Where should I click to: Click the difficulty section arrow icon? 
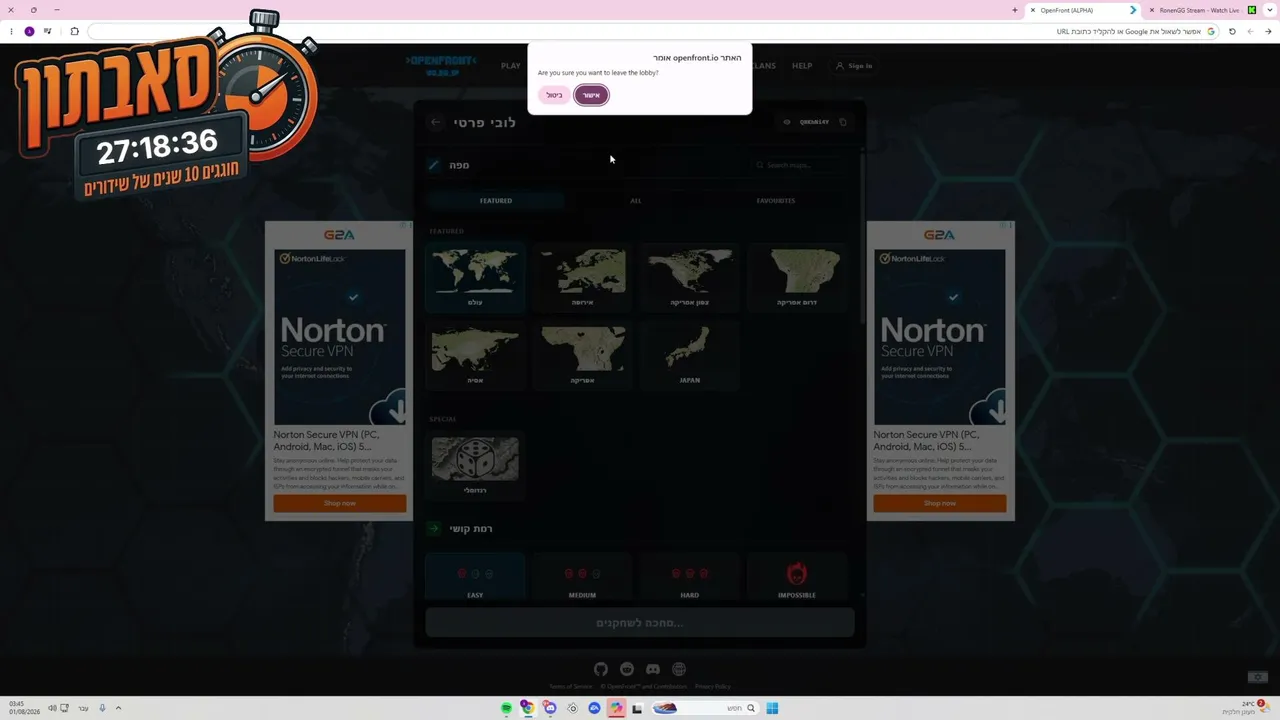(x=434, y=528)
